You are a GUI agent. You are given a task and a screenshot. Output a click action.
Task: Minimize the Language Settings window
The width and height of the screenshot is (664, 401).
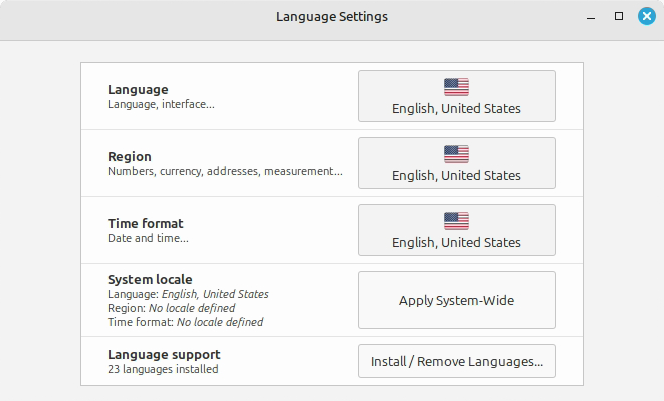point(592,16)
